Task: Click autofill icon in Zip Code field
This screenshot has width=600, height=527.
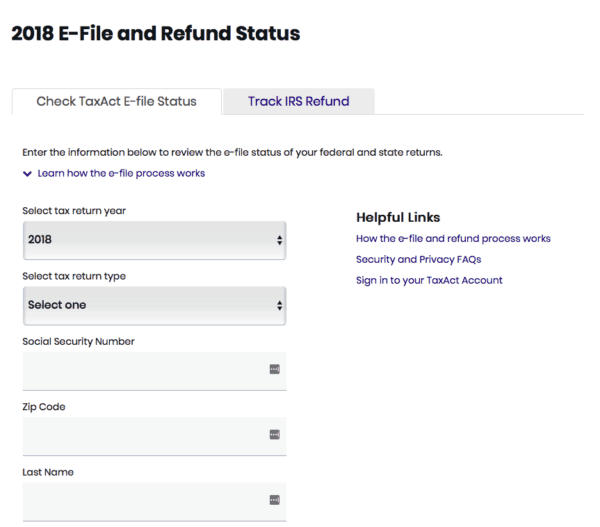Action: 275,435
